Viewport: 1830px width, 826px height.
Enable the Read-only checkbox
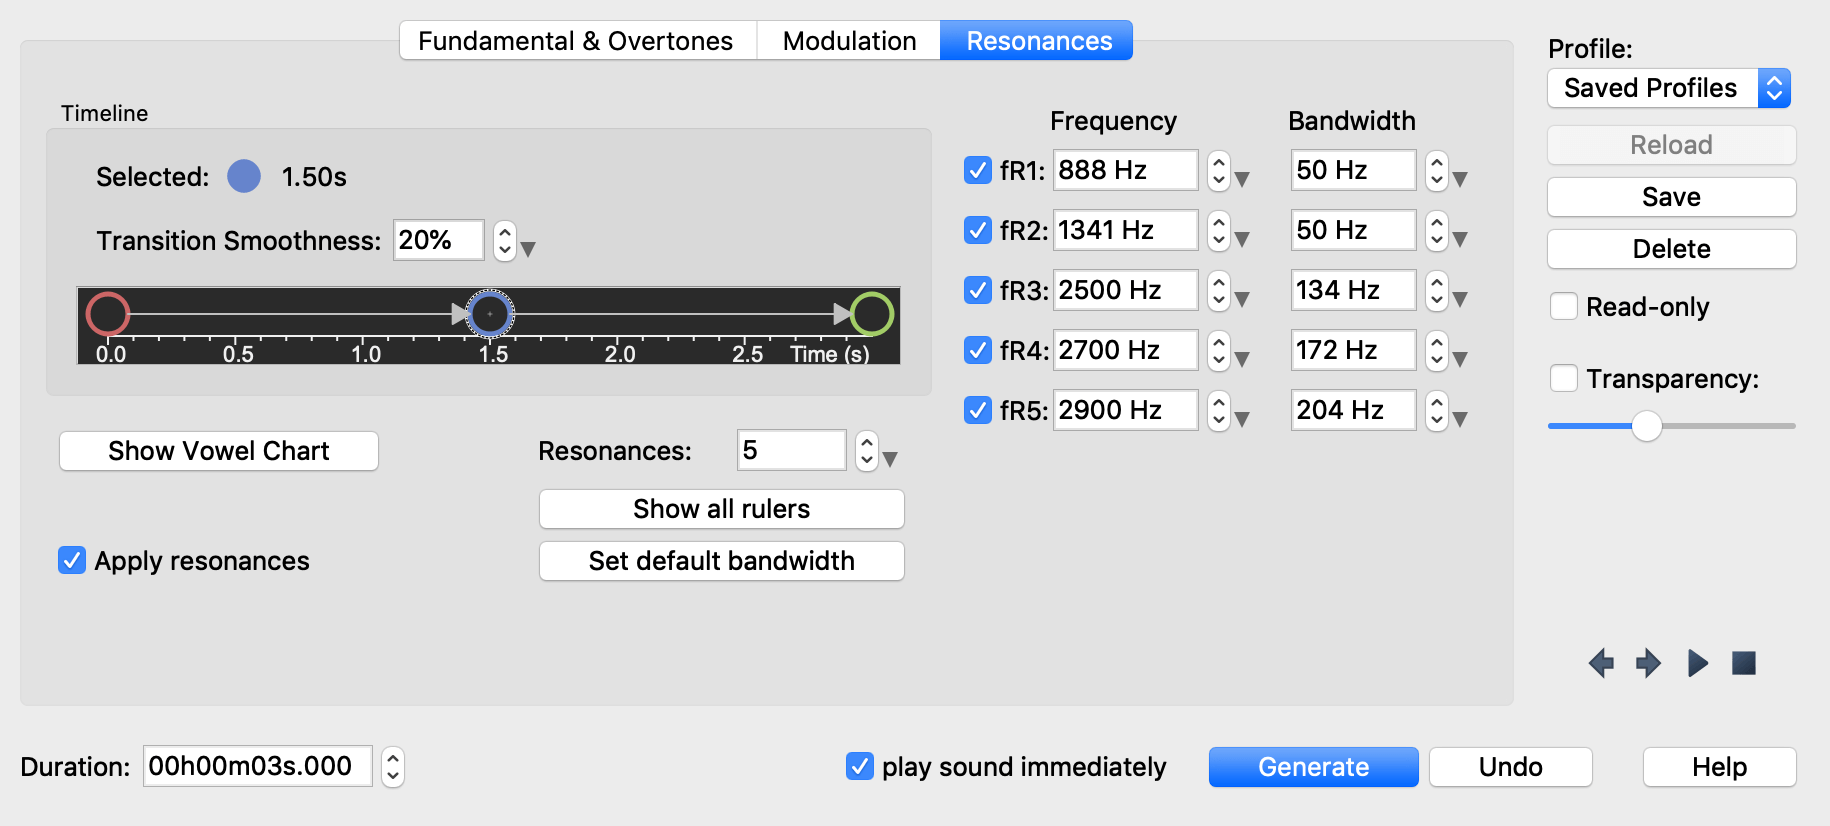[x=1564, y=307]
